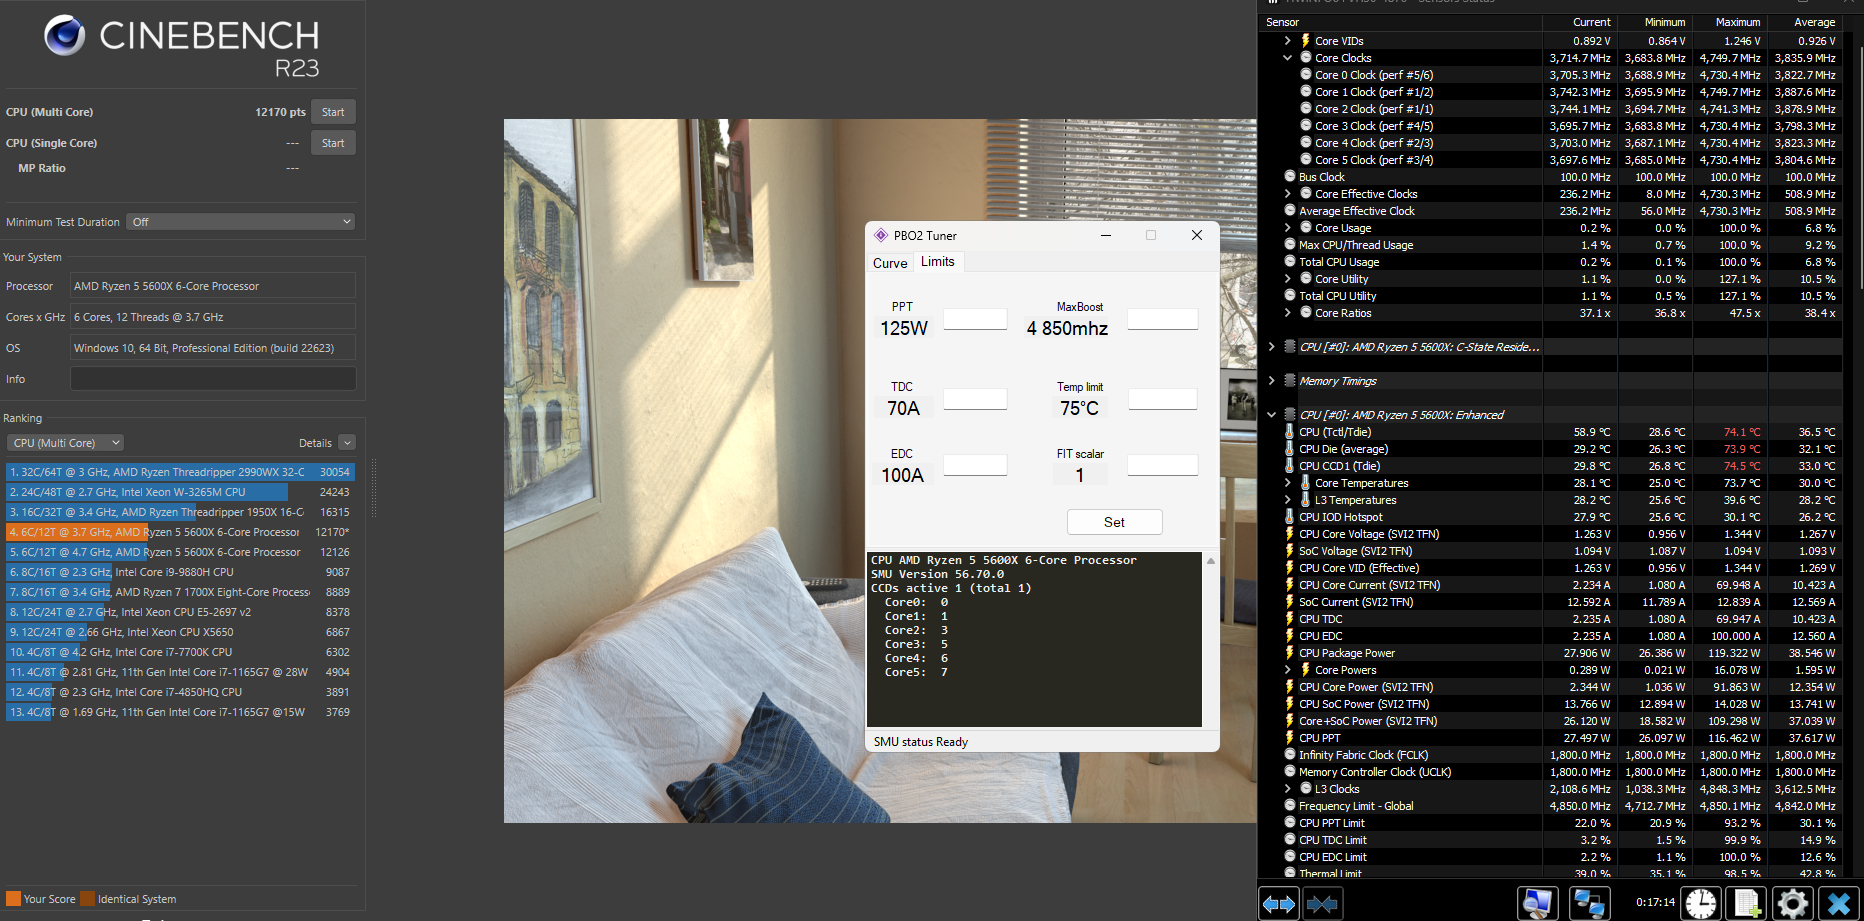This screenshot has height=921, width=1864.
Task: Expand the Core Usage sensor group
Action: [1288, 228]
